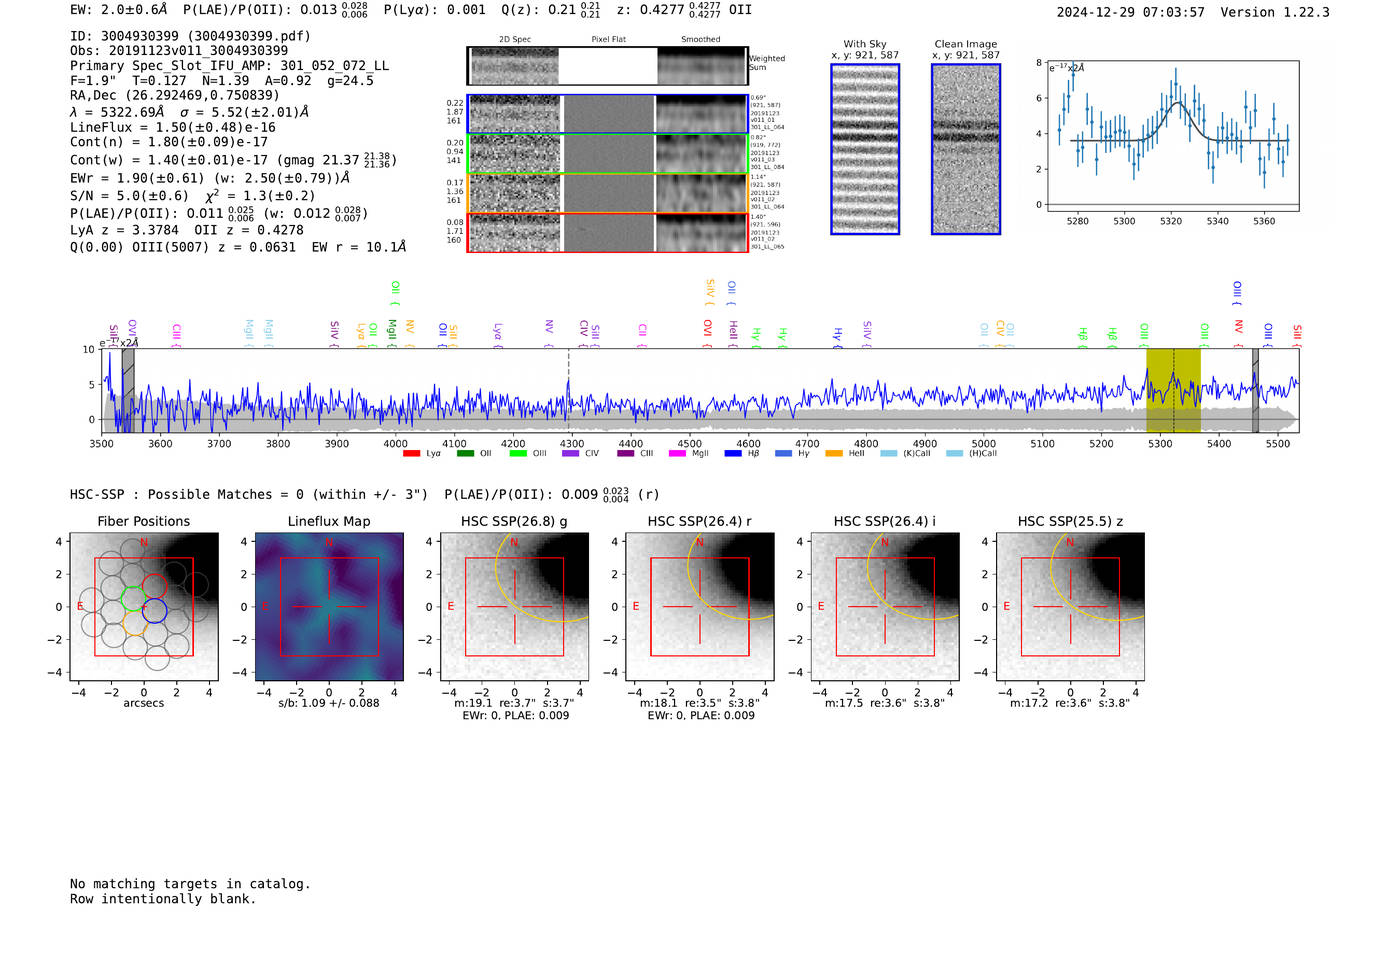
Task: Click the bright green OIII legend swatch
Action: [518, 454]
